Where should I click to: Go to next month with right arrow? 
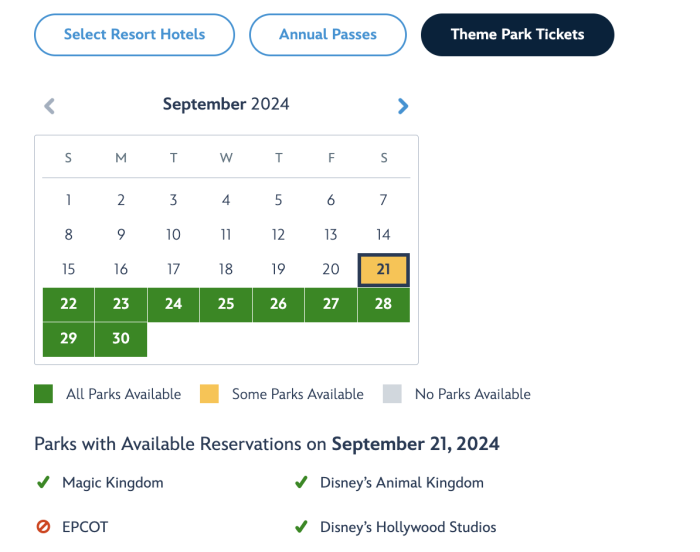(403, 105)
